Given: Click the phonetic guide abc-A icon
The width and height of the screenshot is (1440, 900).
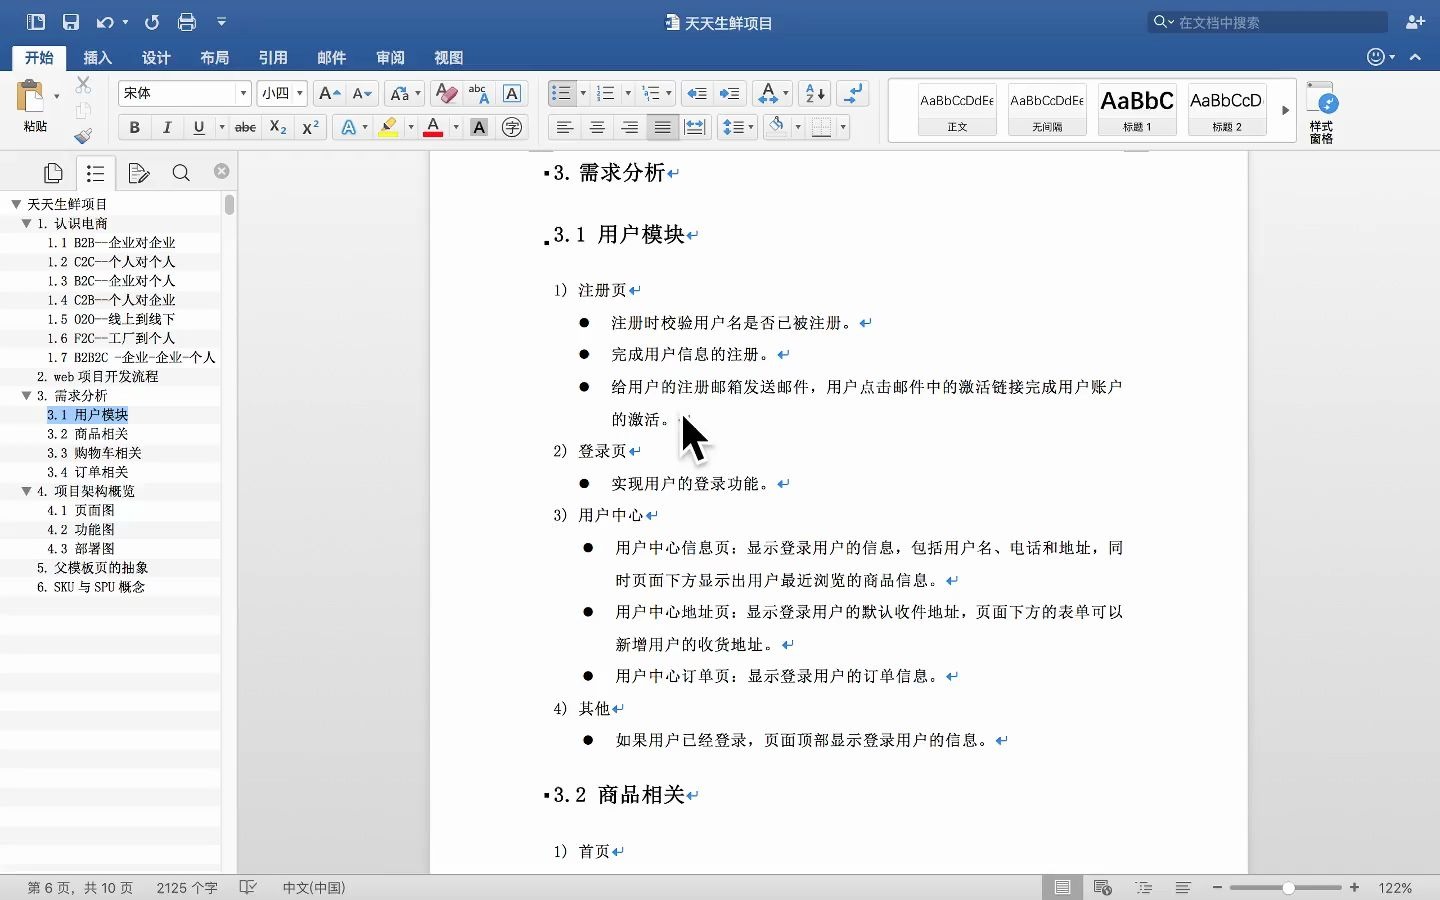Looking at the screenshot, I should coord(478,94).
